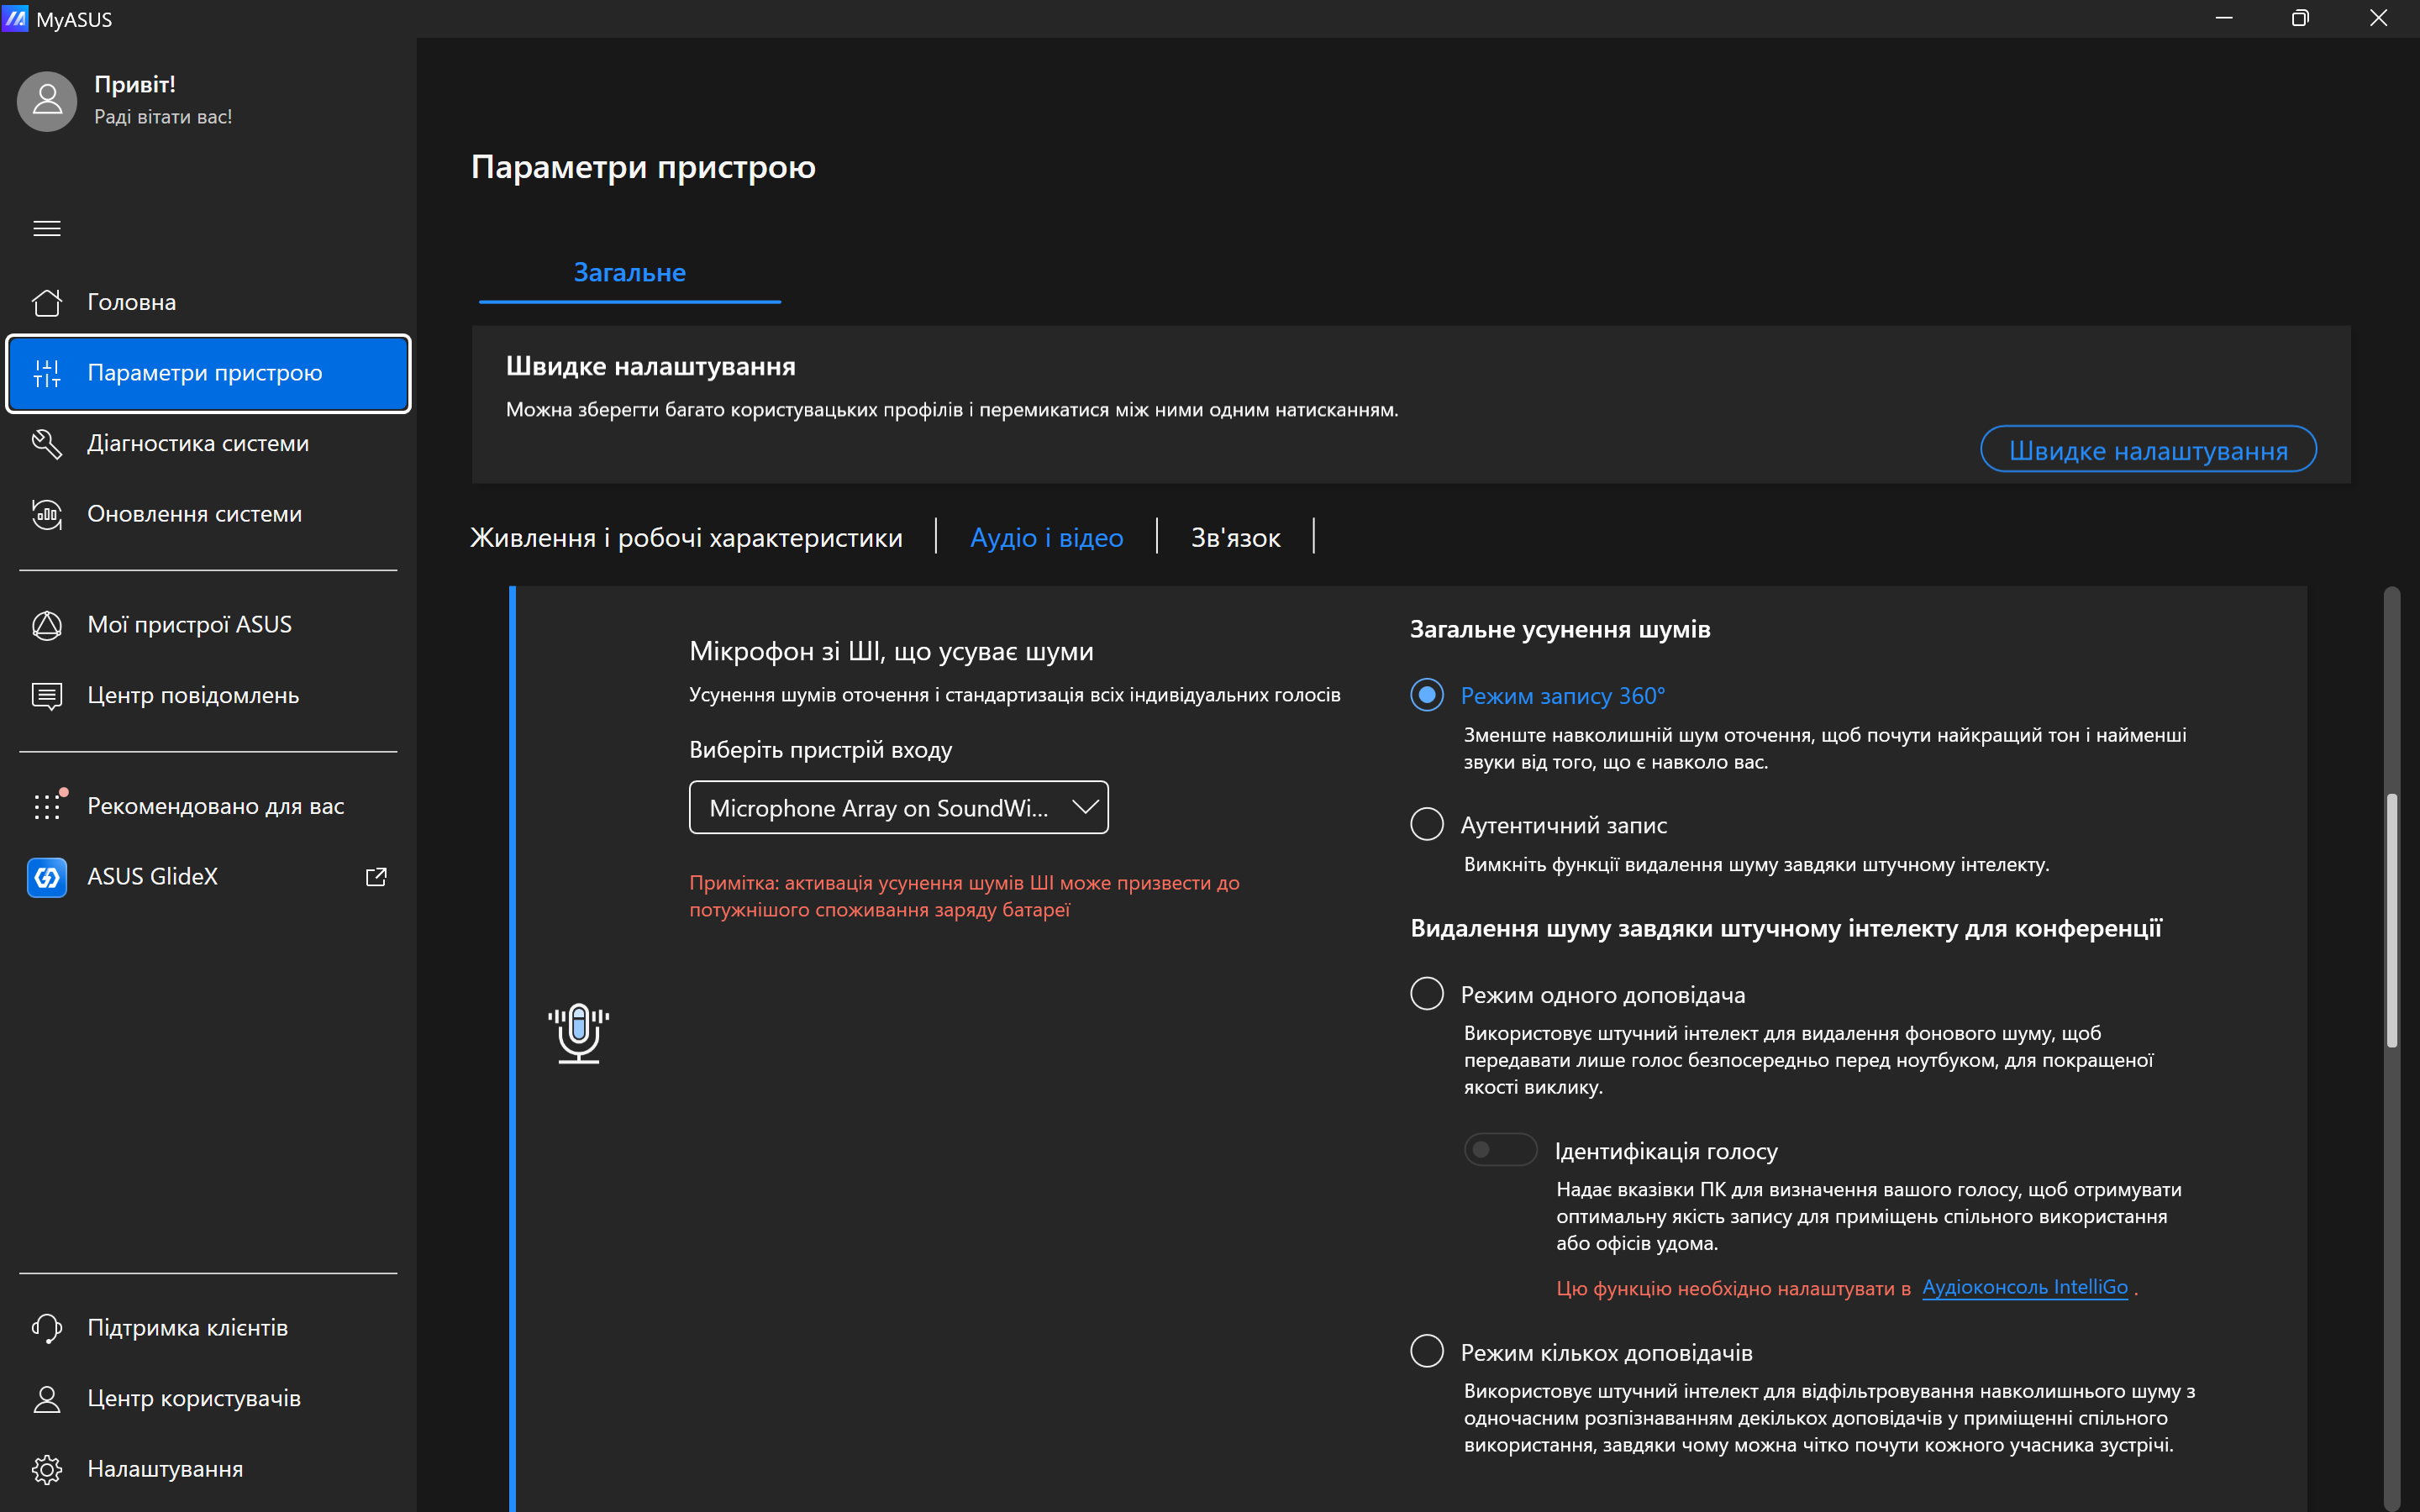Screen dimensions: 2420x1512
Task: Open the Зв'язок section
Action: [1235, 538]
